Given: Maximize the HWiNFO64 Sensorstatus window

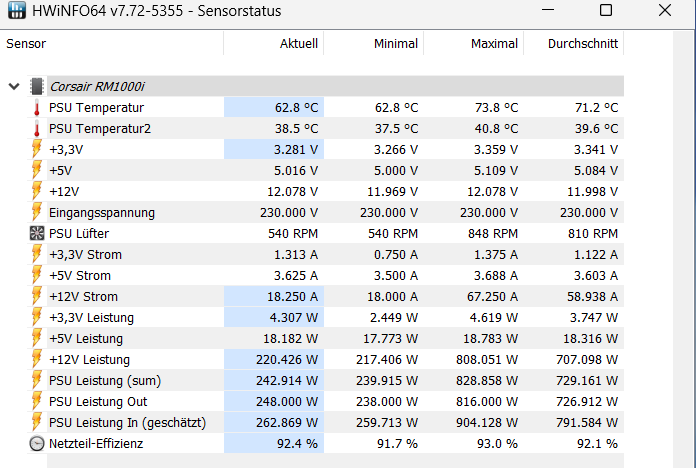Looking at the screenshot, I should (x=606, y=10).
